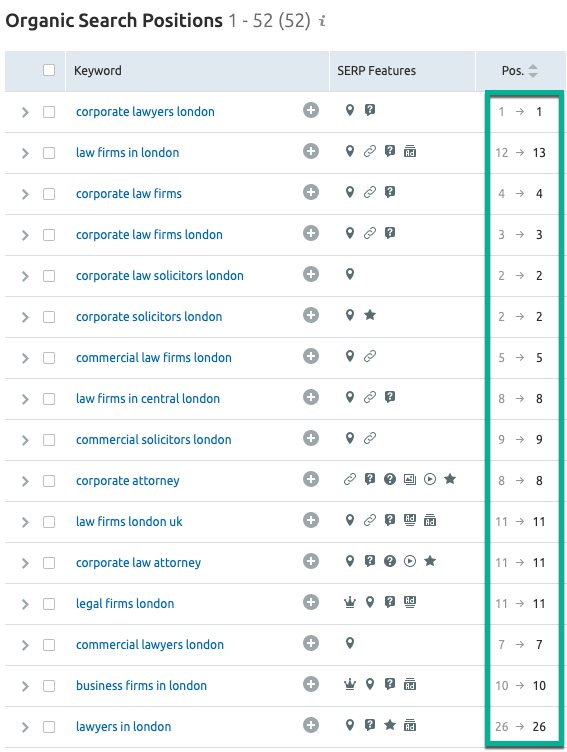Click people-also-ask icon for law firms in central london

point(390,397)
